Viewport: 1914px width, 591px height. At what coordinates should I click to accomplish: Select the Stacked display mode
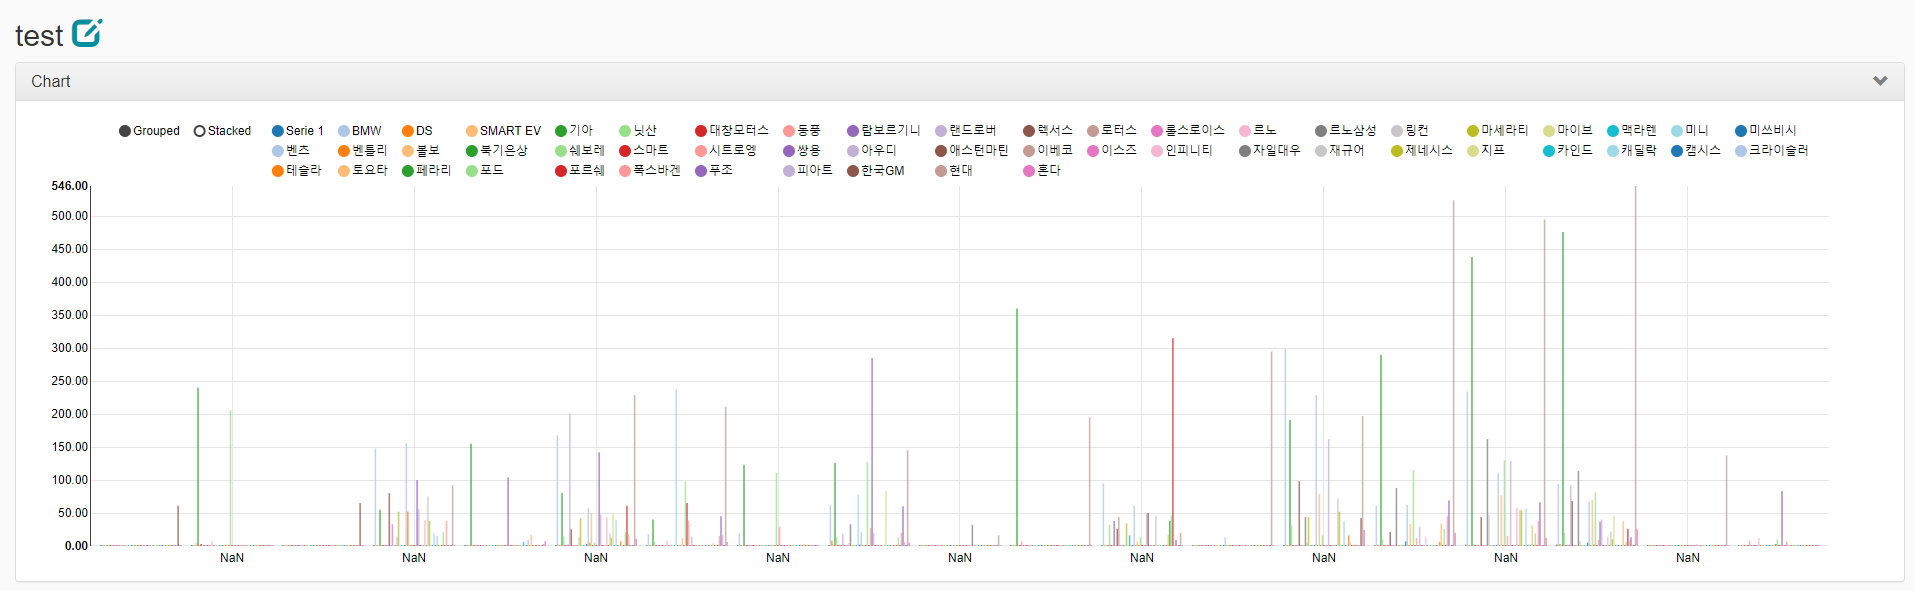(x=222, y=131)
